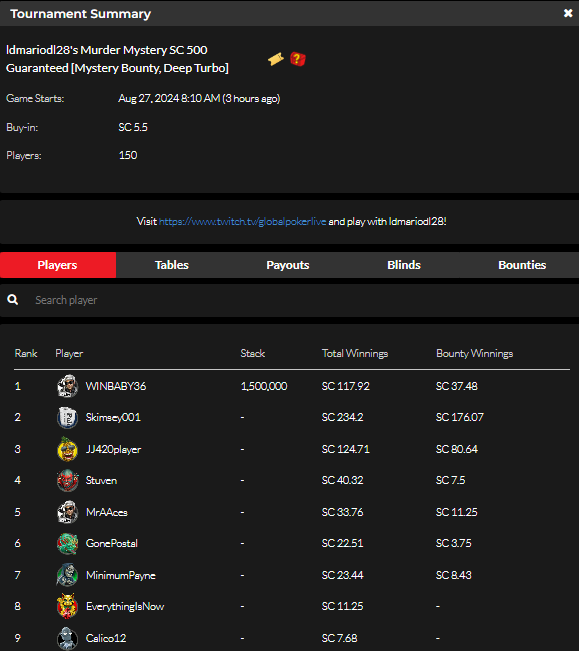579x651 pixels.
Task: Switch to the Tables tab
Action: coord(172,265)
